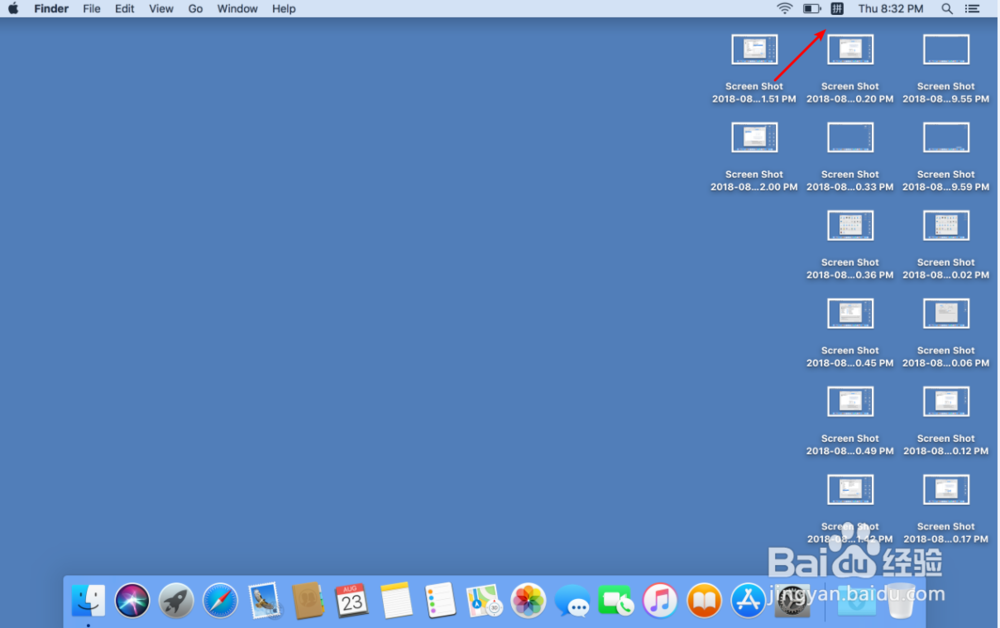The height and width of the screenshot is (628, 1000).
Task: Open the Help menu
Action: pos(284,8)
